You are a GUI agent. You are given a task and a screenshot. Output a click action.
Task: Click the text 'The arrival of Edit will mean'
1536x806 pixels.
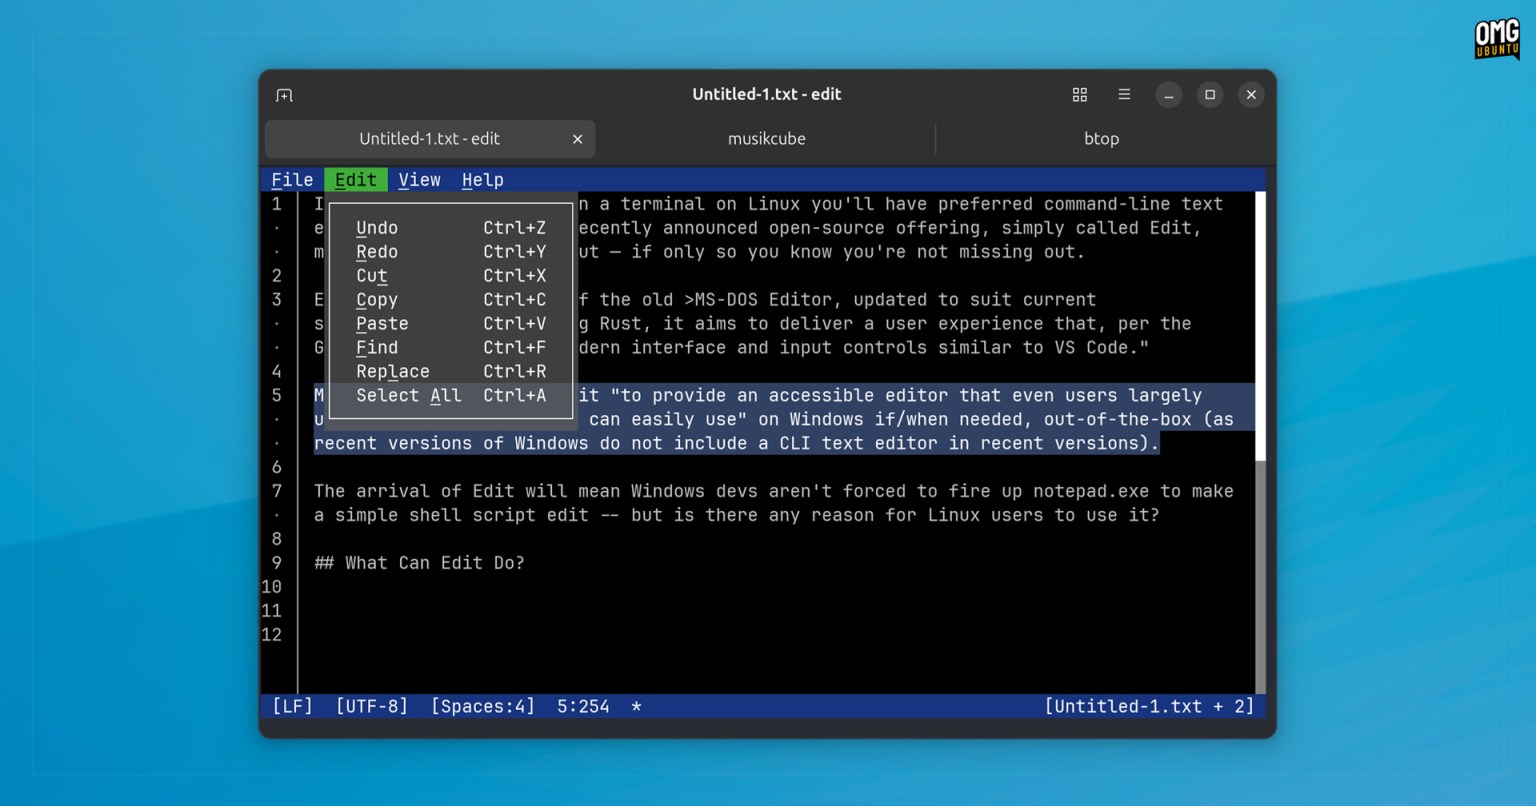[467, 491]
